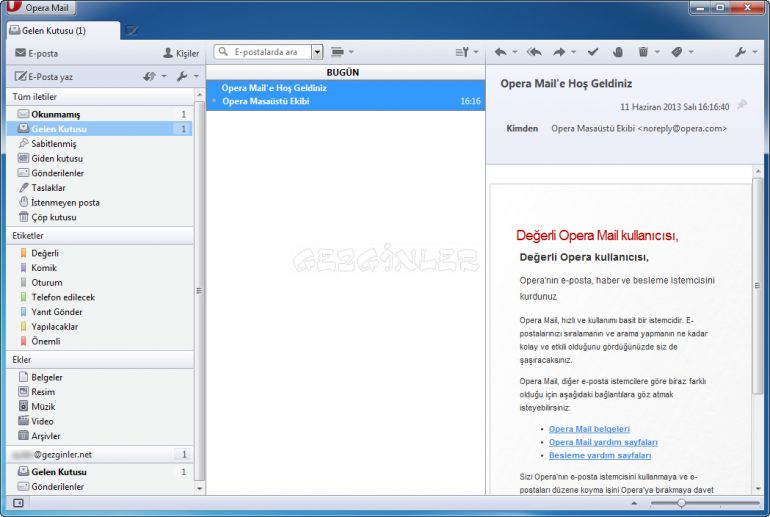
Task: Click sidebar scrollbar down arrow
Action: click(199, 489)
